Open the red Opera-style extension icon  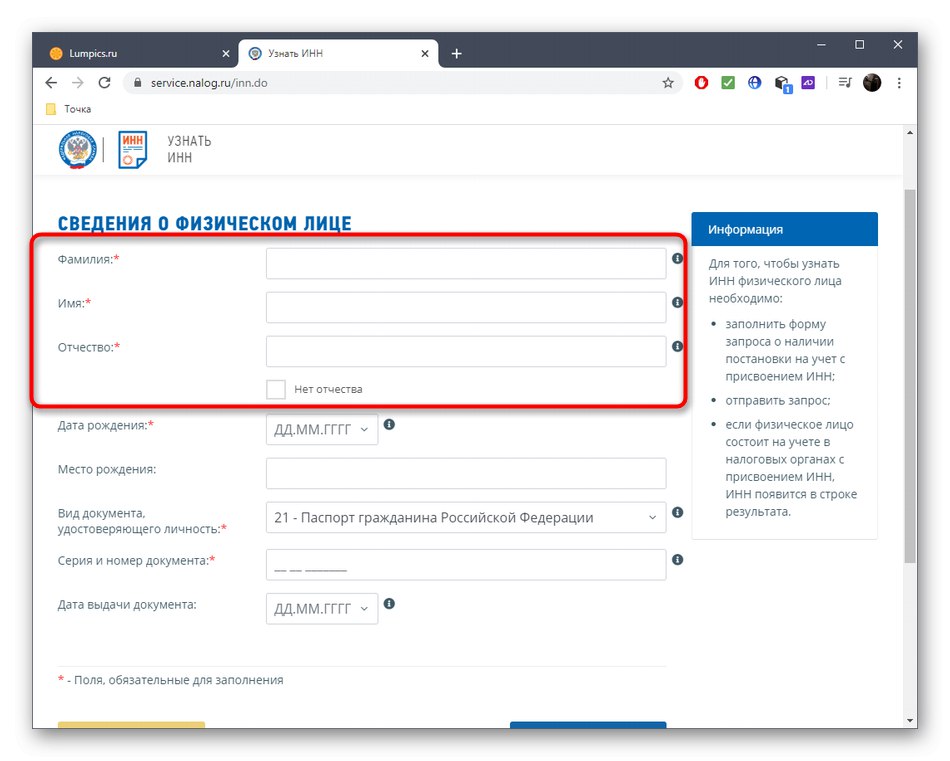click(x=701, y=82)
